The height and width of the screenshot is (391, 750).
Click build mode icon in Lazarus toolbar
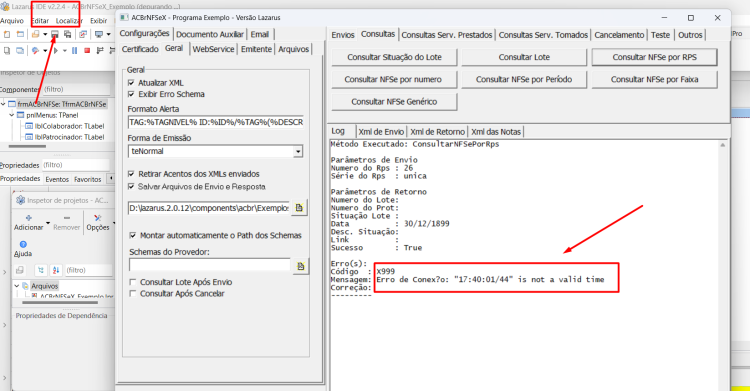[x=35, y=50]
